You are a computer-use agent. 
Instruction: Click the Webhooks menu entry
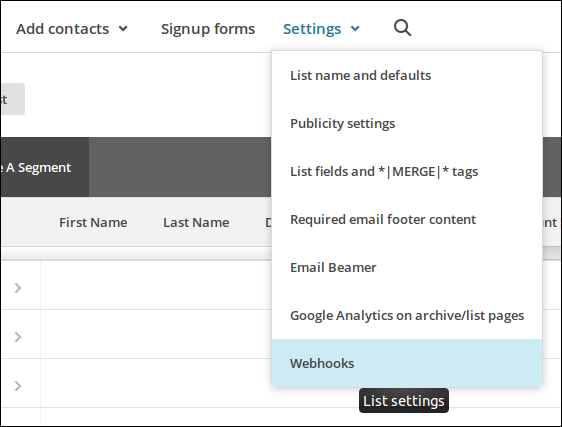[x=407, y=363]
